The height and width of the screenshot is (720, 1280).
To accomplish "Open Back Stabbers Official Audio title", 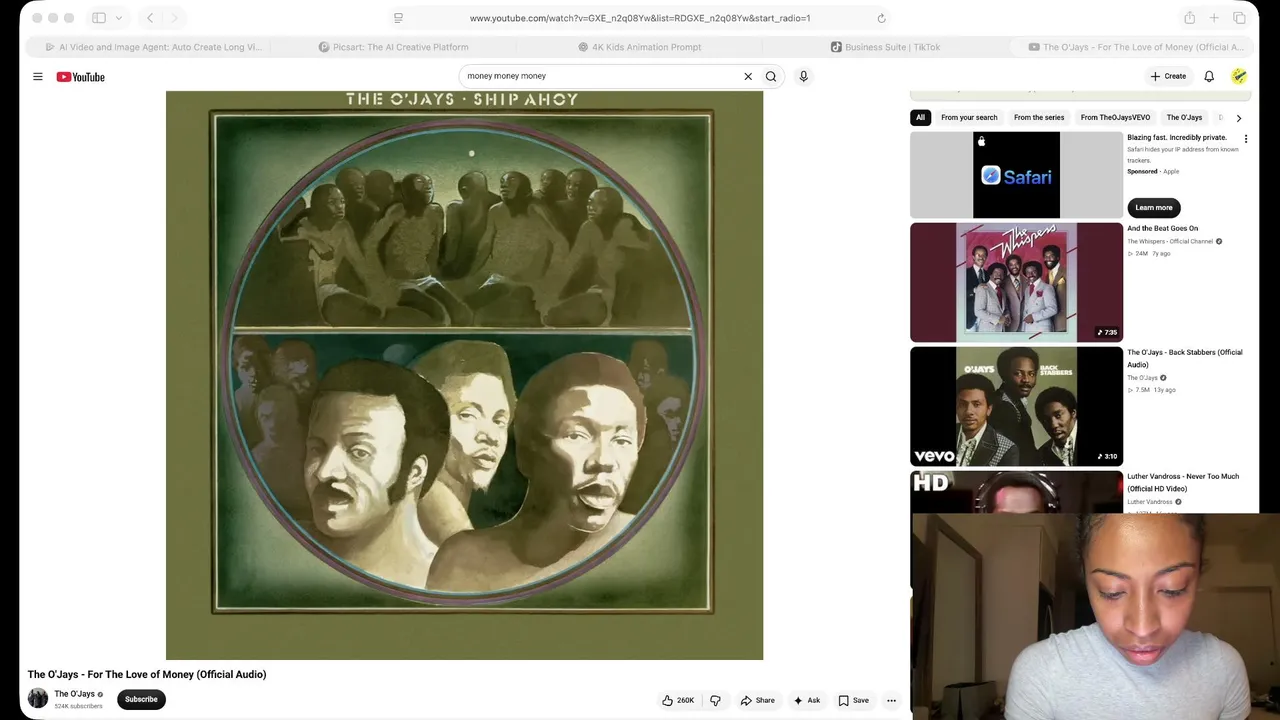I will pyautogui.click(x=1185, y=358).
